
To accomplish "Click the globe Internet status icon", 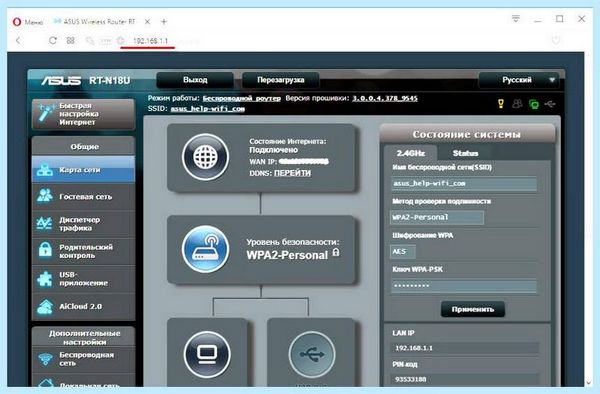I will 205,157.
